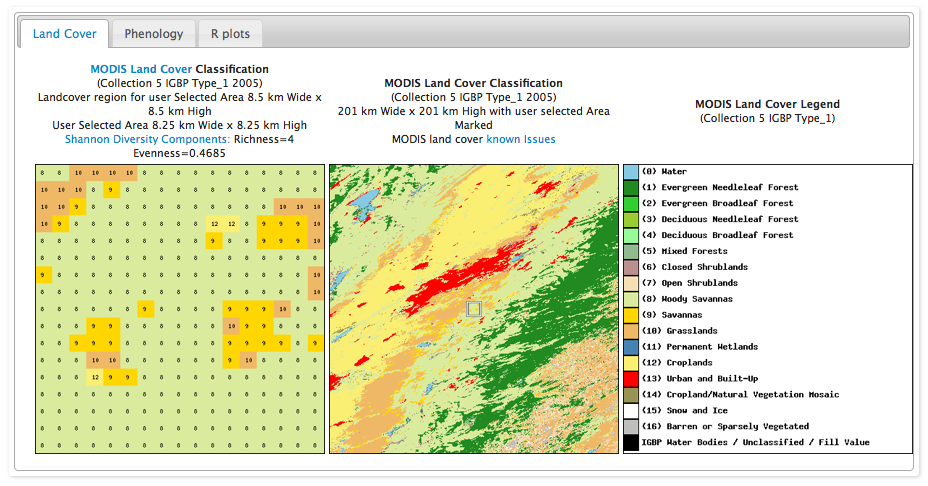This screenshot has width=928, height=486.
Task: Click the Croplands (12) color swatch
Action: pos(631,364)
